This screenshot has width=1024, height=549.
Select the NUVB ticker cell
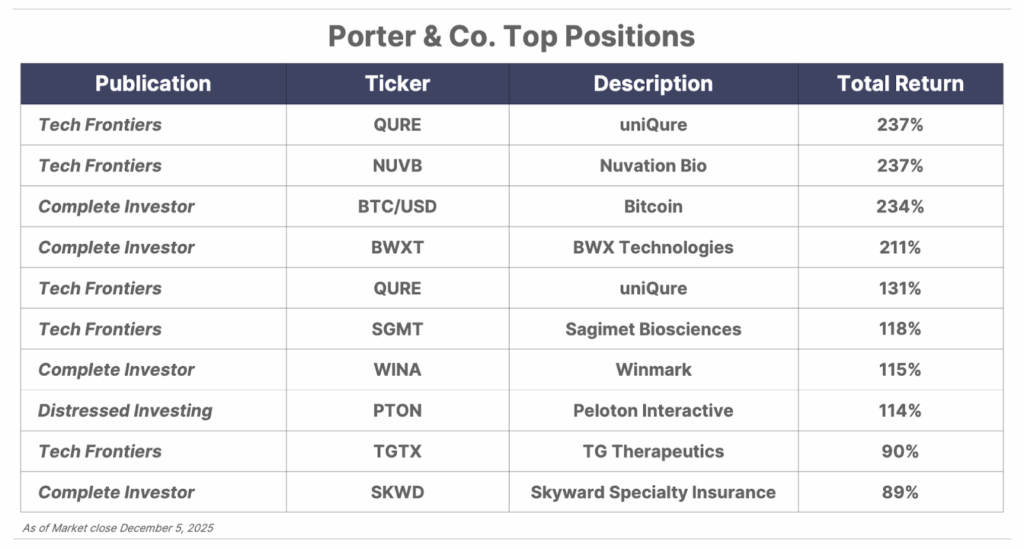pos(397,166)
